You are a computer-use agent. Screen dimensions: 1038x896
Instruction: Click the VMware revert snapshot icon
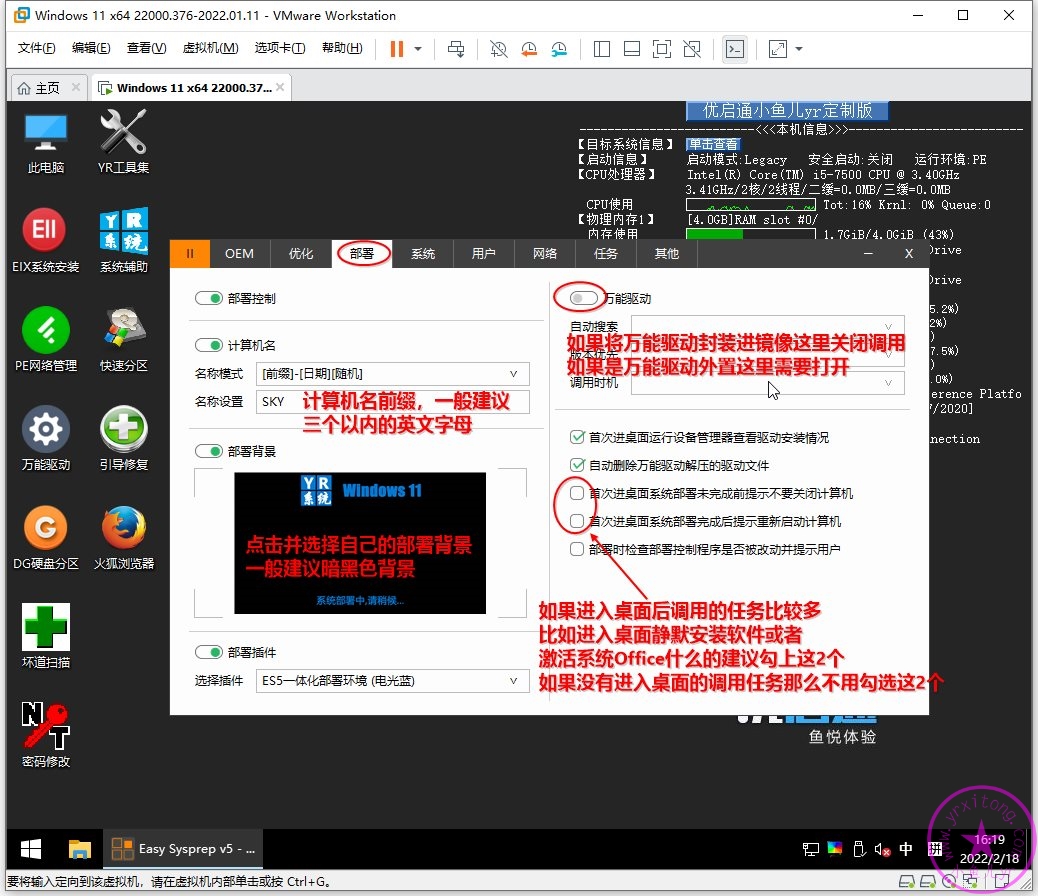point(529,48)
